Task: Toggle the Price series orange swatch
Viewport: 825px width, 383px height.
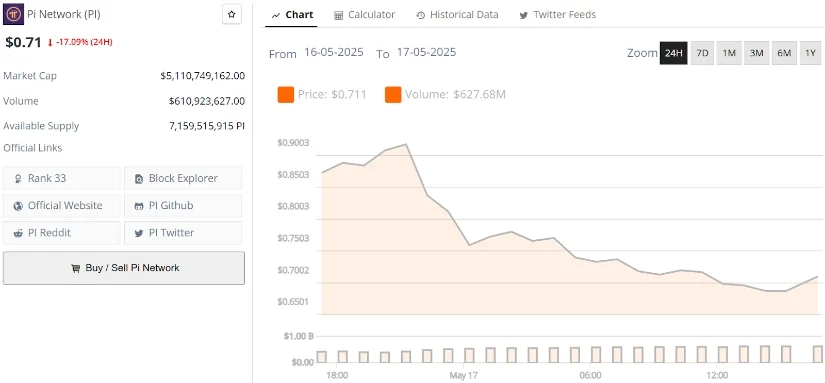Action: coord(286,95)
